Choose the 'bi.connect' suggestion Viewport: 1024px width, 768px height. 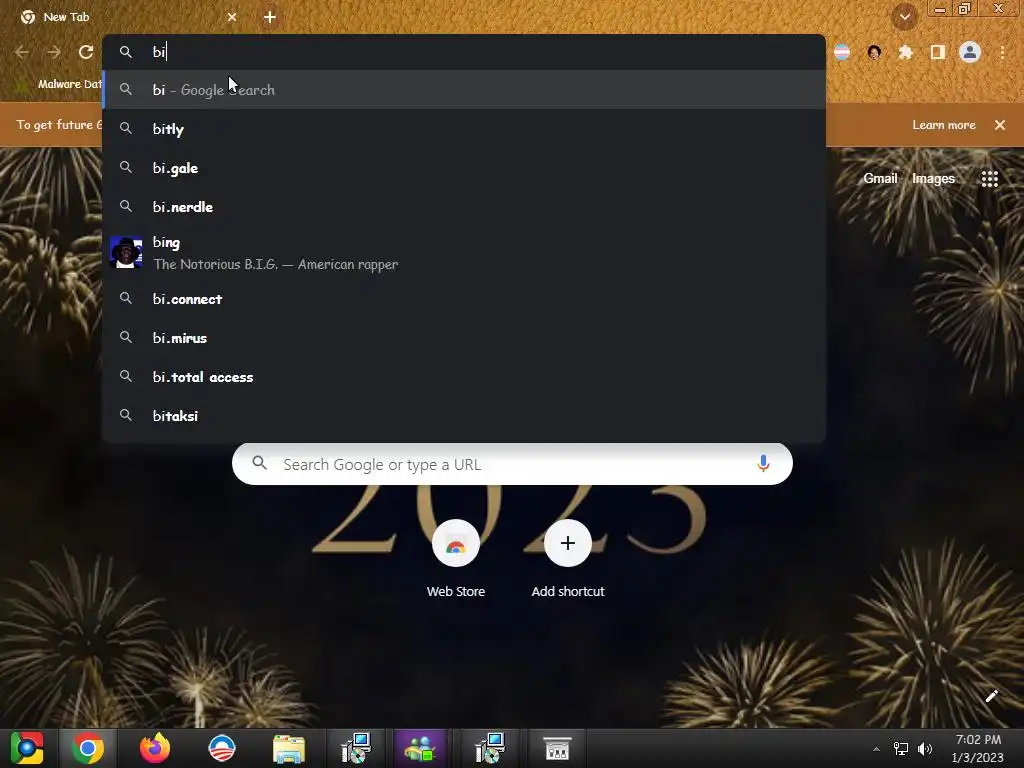pos(464,298)
